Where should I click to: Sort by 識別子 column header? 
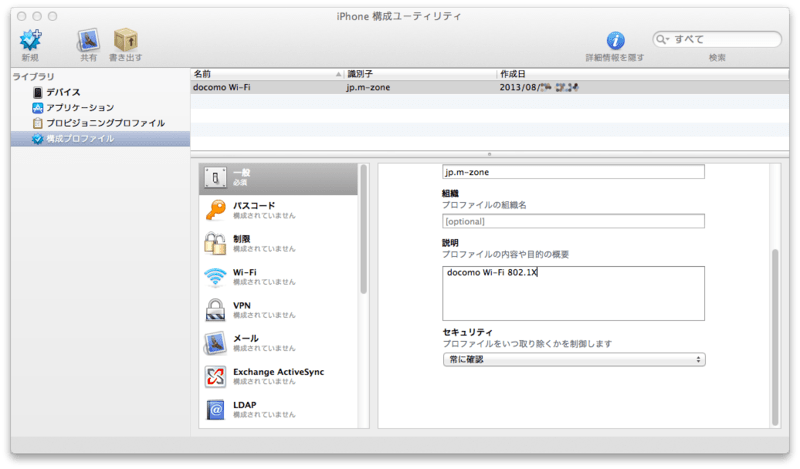click(x=420, y=74)
